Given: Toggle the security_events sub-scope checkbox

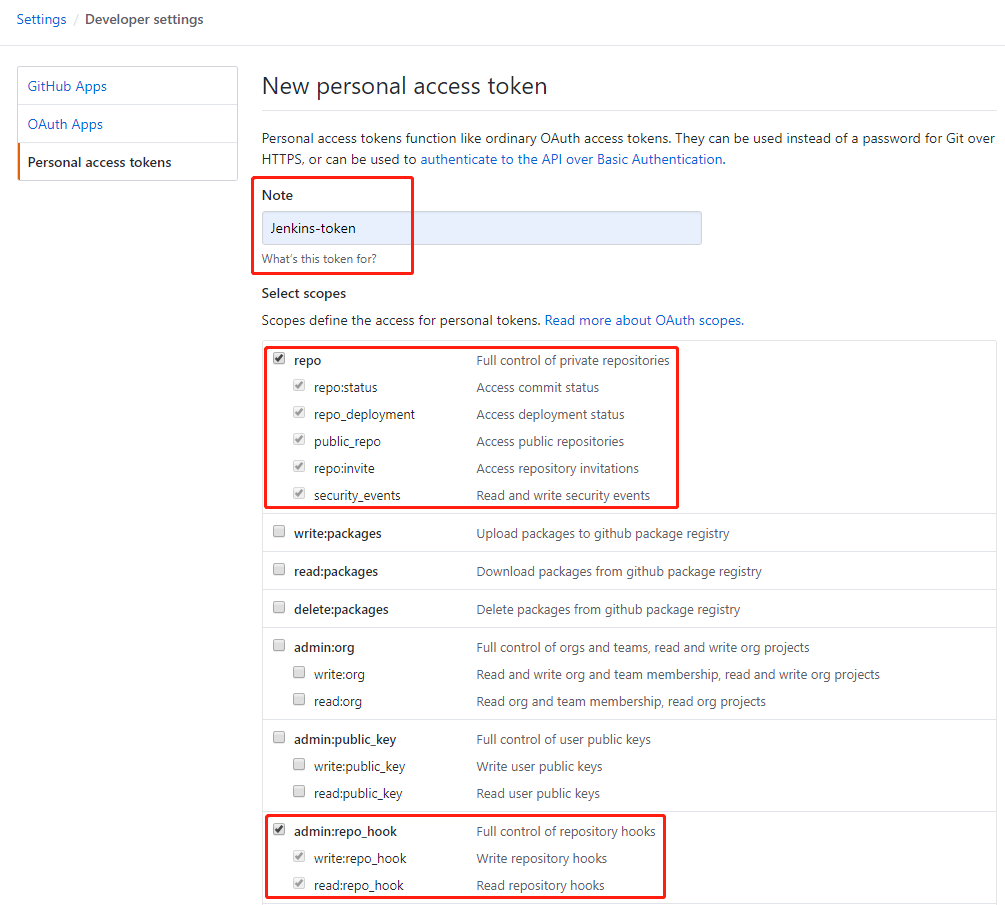Looking at the screenshot, I should pyautogui.click(x=298, y=492).
